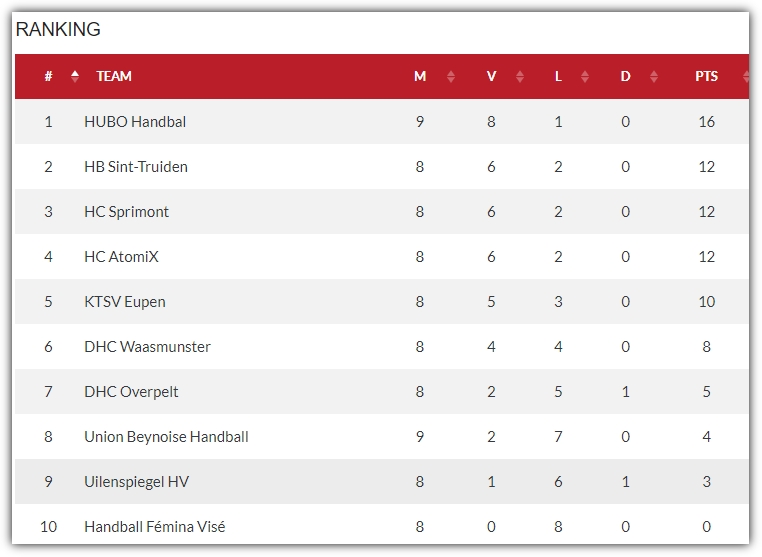Open HB Sint-Truiden team entry
This screenshot has width=762, height=557.
[136, 167]
